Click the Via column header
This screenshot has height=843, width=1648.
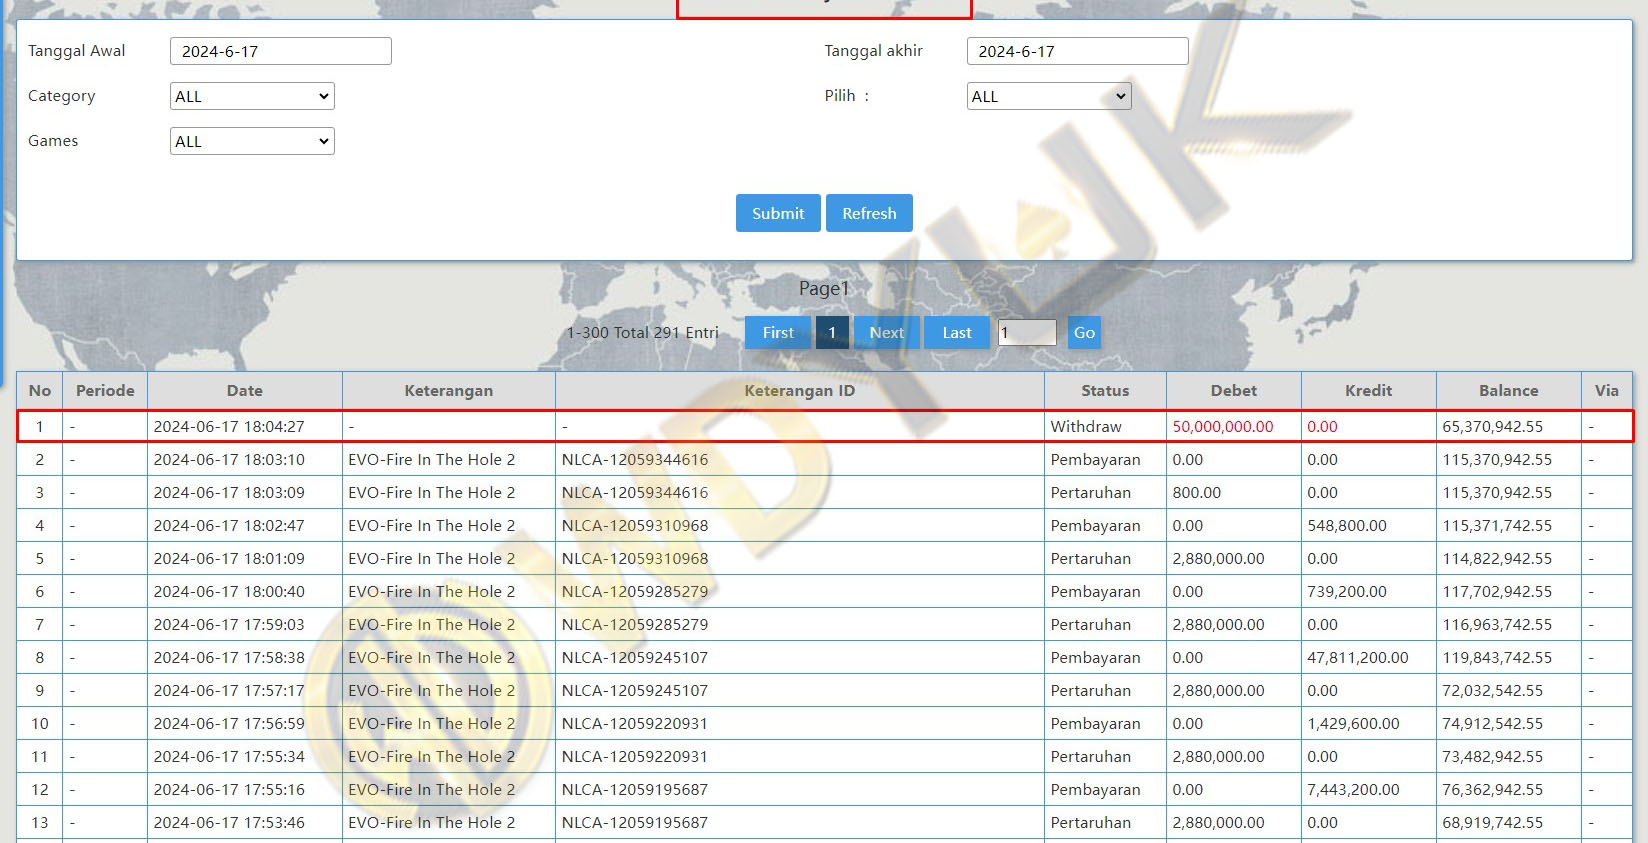(1607, 391)
